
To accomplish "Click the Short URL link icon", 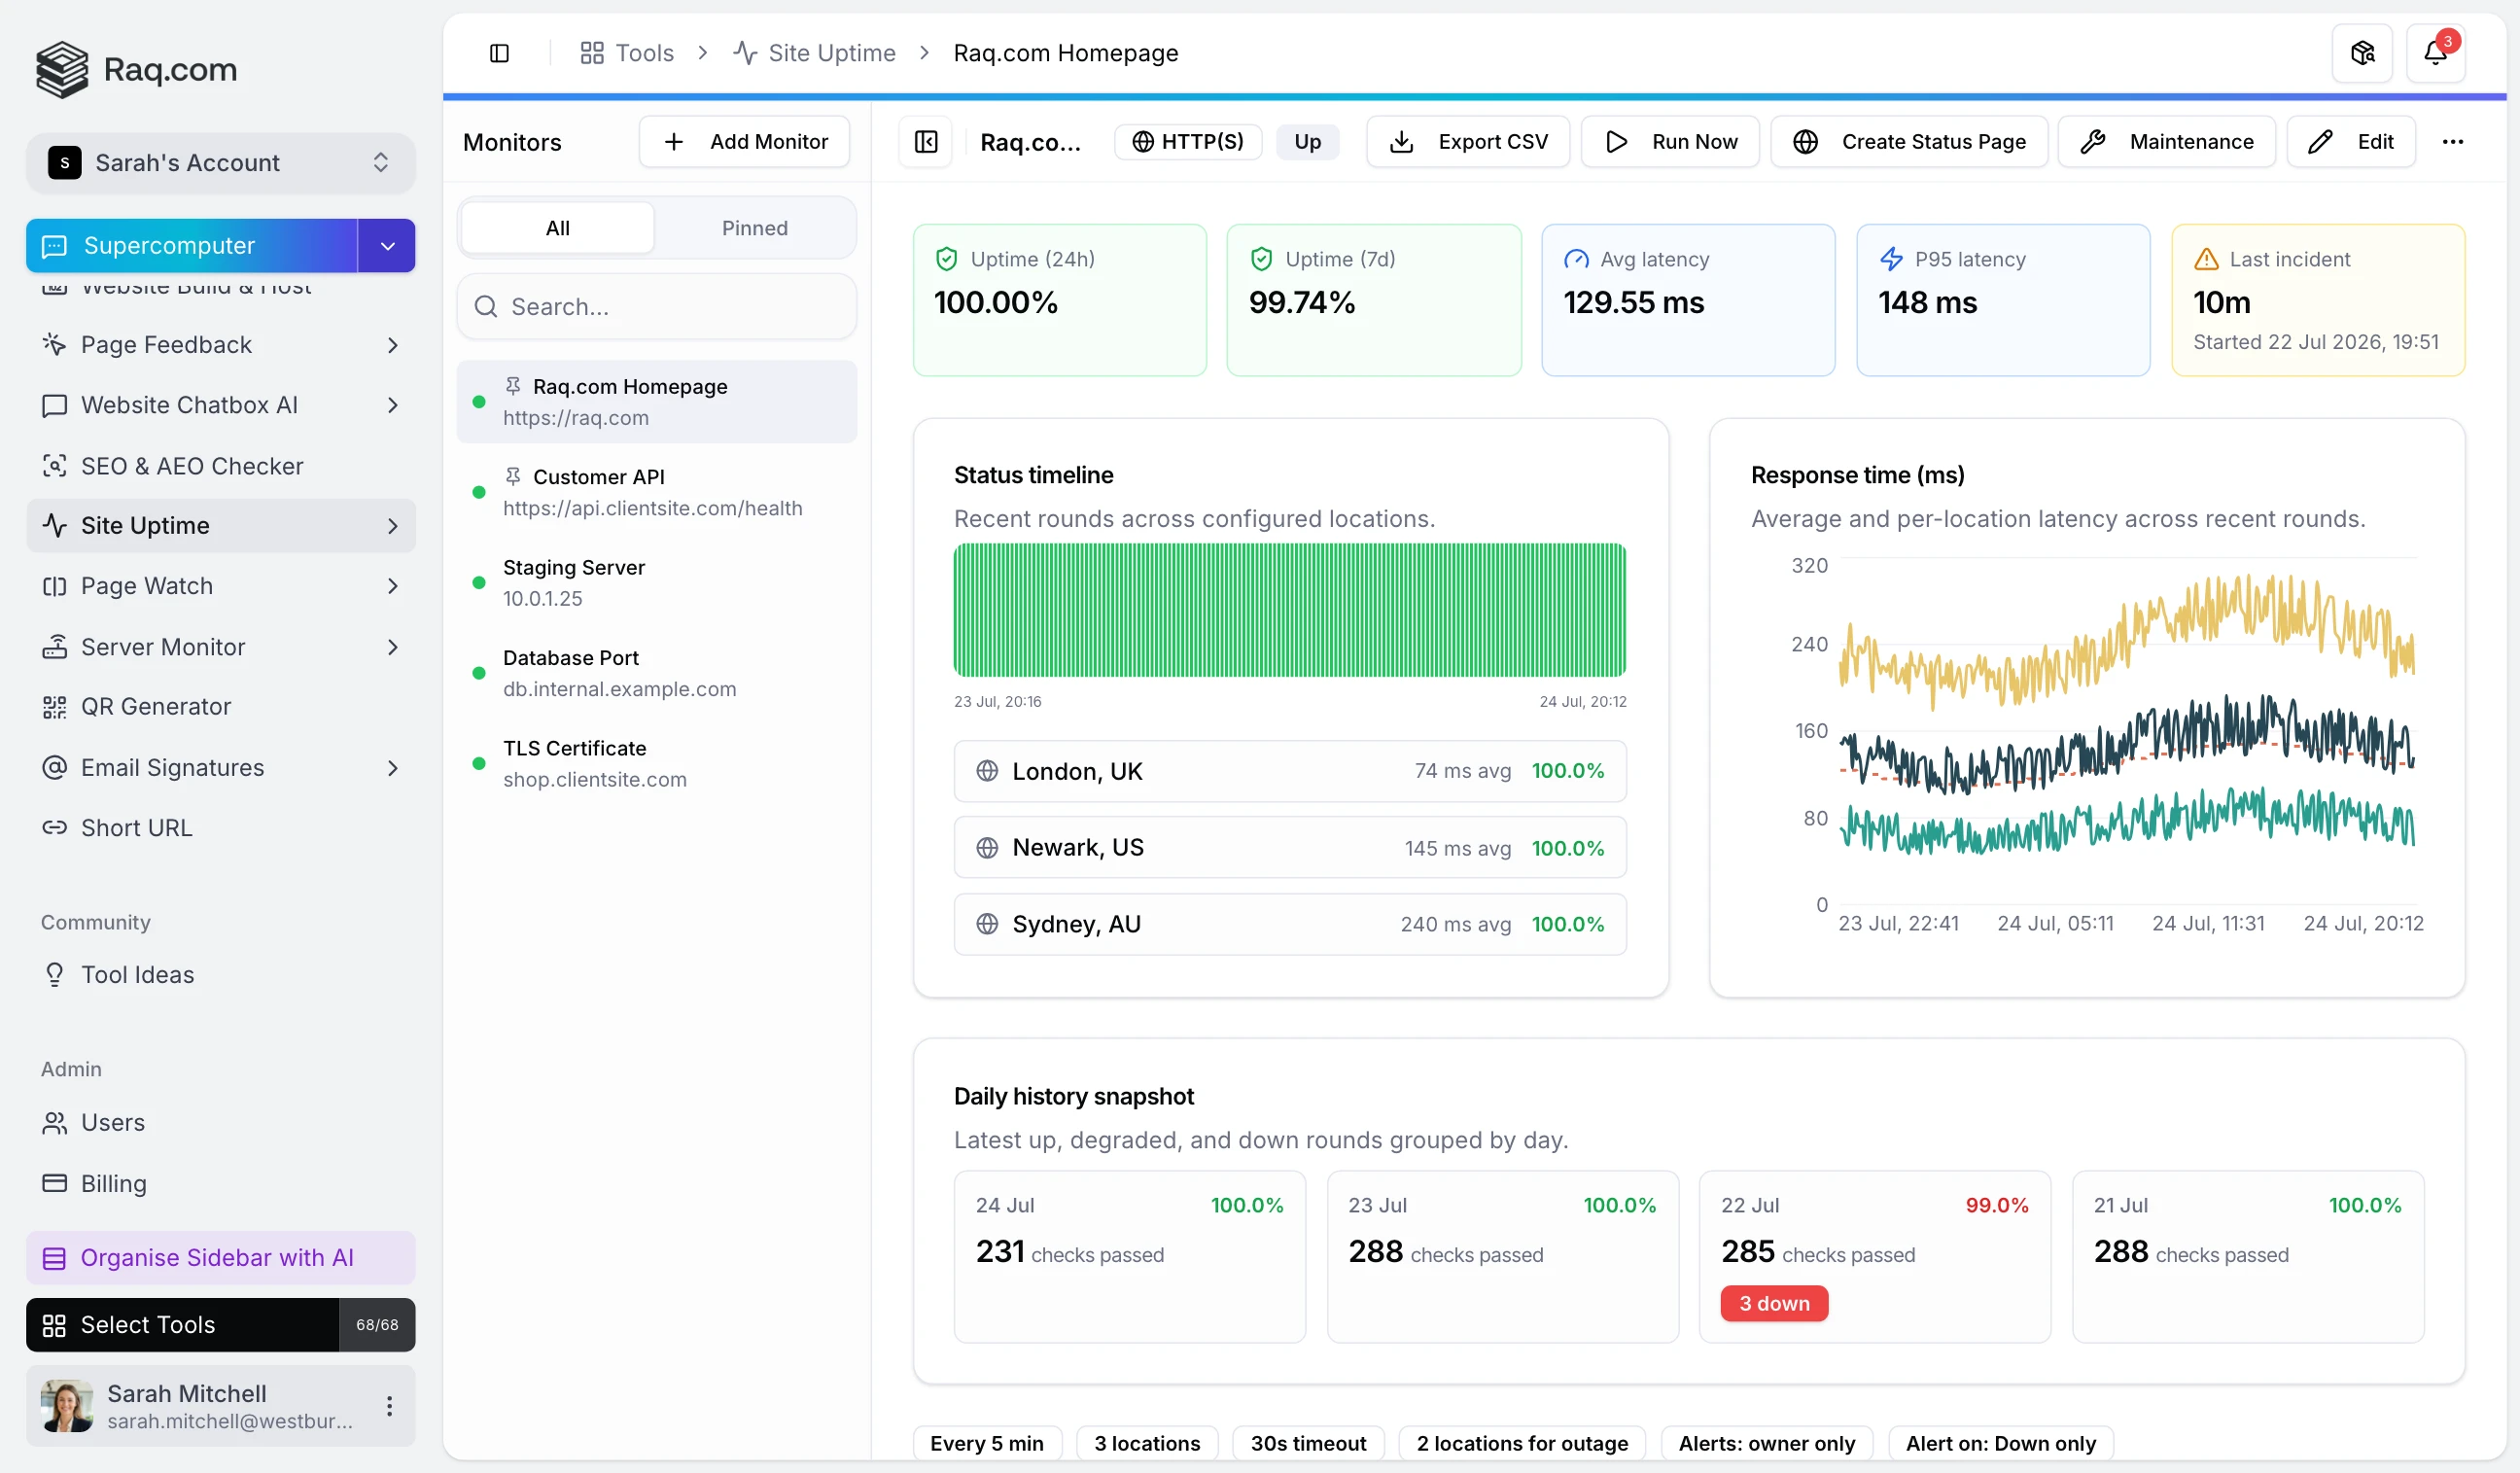I will click(x=54, y=828).
